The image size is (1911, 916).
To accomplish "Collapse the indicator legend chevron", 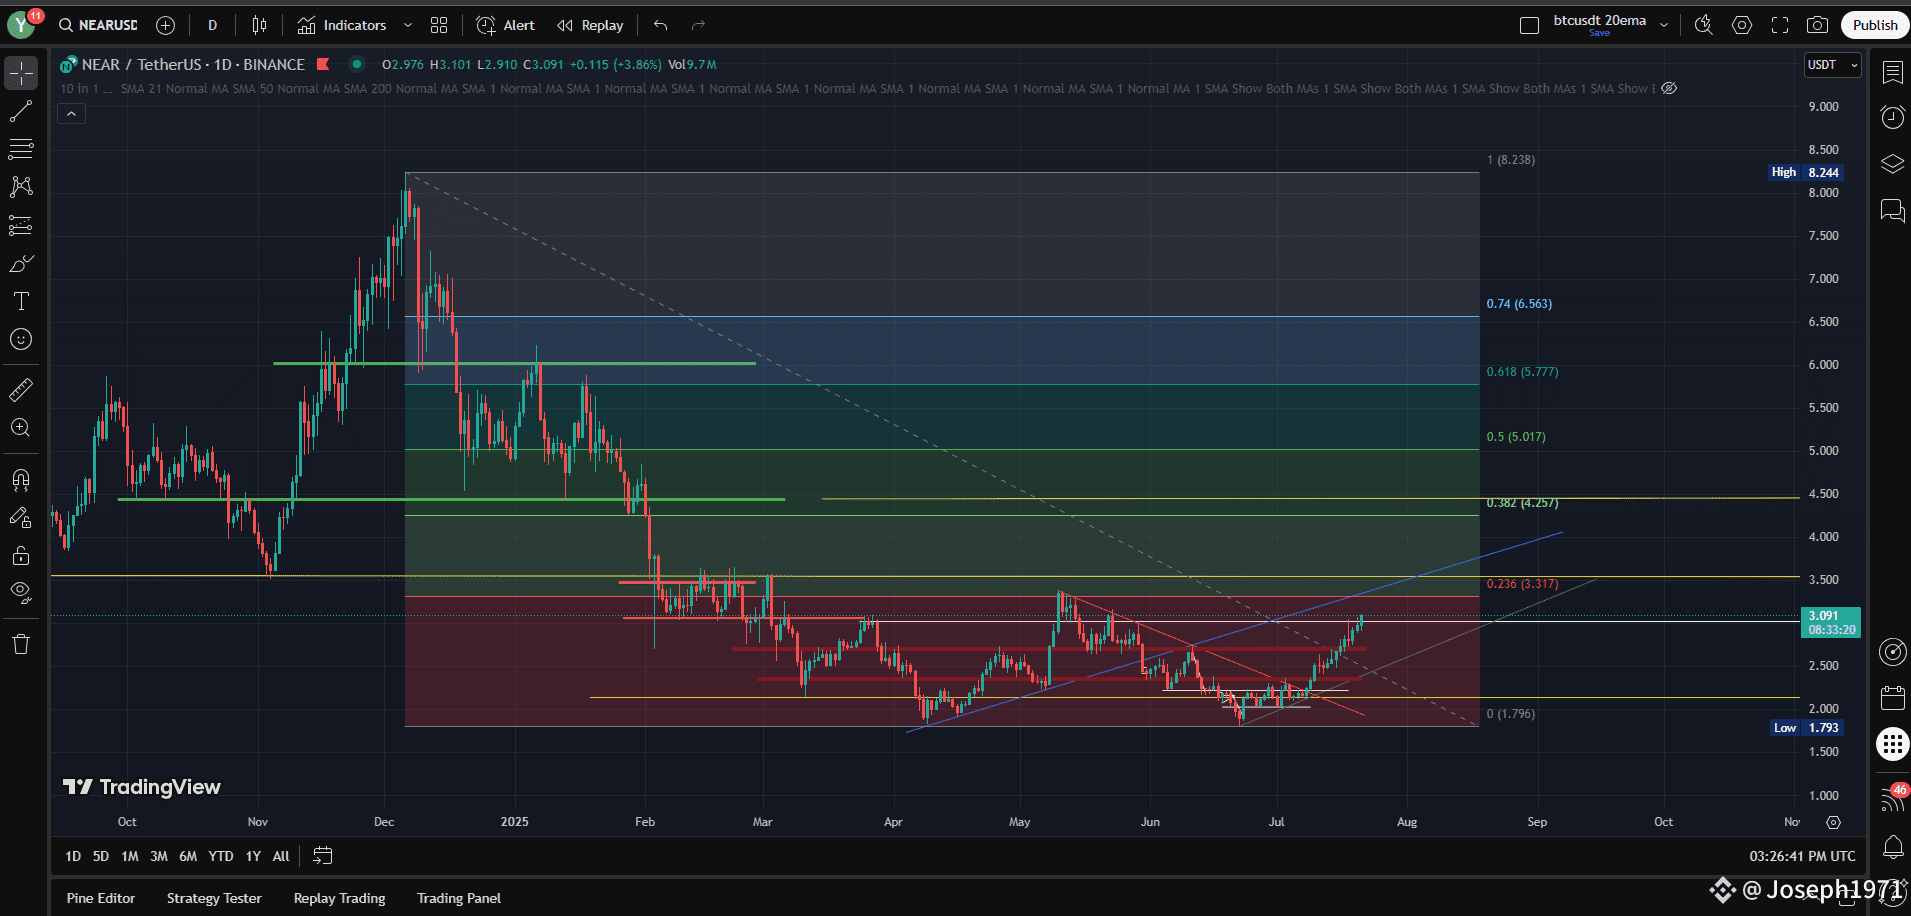I will (71, 114).
